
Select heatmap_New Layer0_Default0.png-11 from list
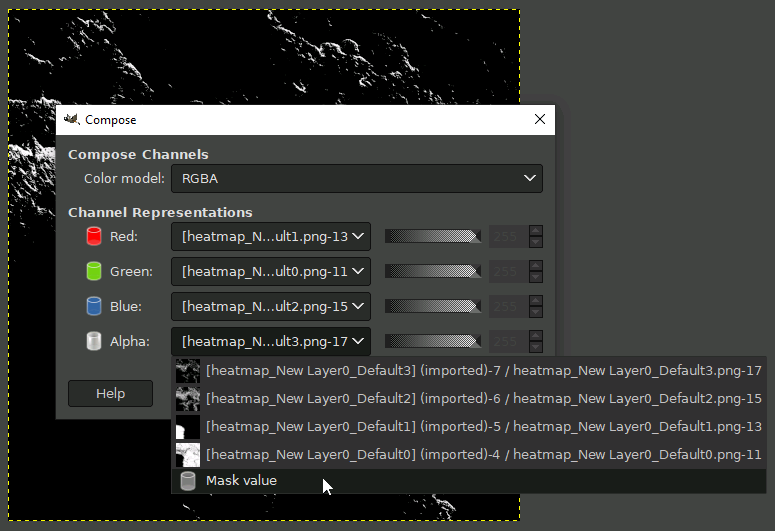pos(469,454)
